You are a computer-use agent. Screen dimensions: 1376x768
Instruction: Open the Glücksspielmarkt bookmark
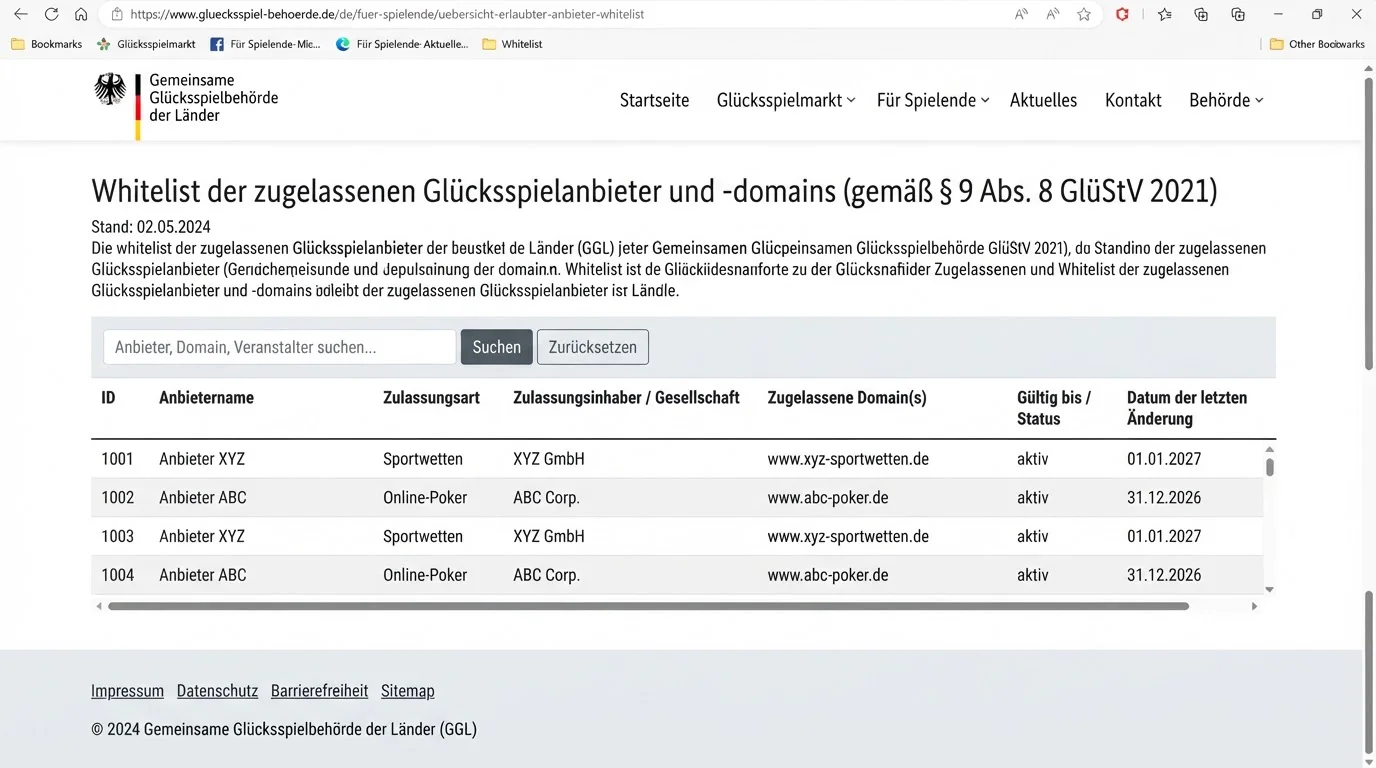146,44
